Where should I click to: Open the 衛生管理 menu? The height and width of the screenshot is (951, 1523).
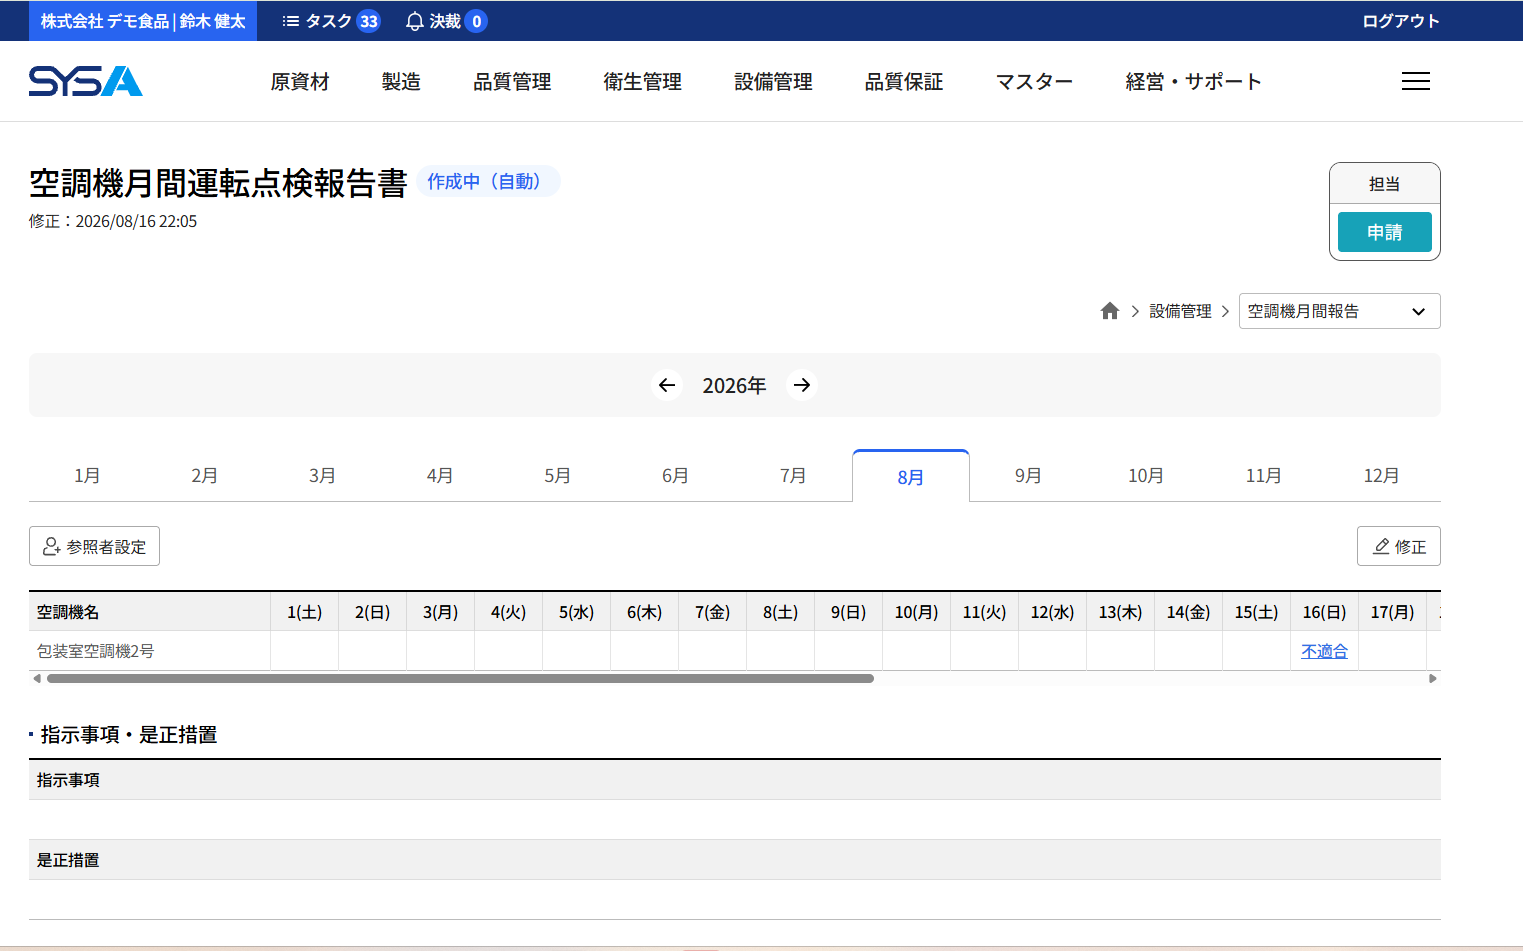click(x=643, y=82)
